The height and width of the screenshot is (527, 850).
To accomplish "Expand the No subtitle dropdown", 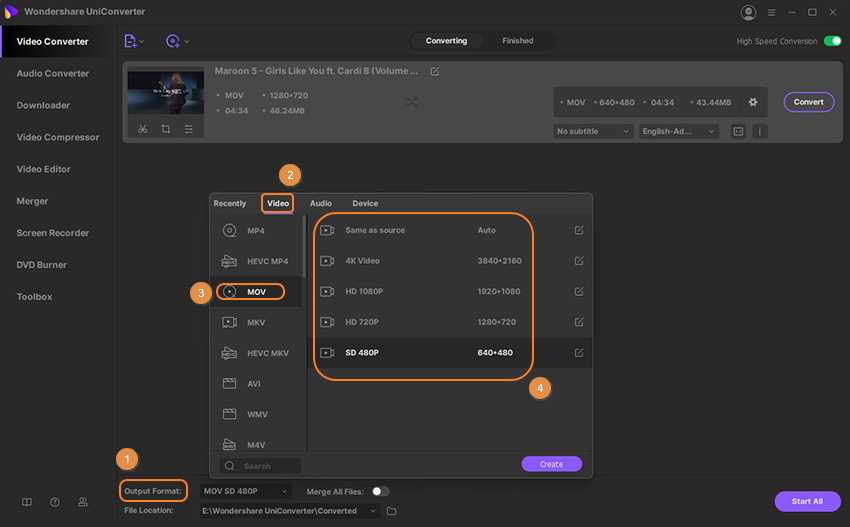I will [593, 131].
